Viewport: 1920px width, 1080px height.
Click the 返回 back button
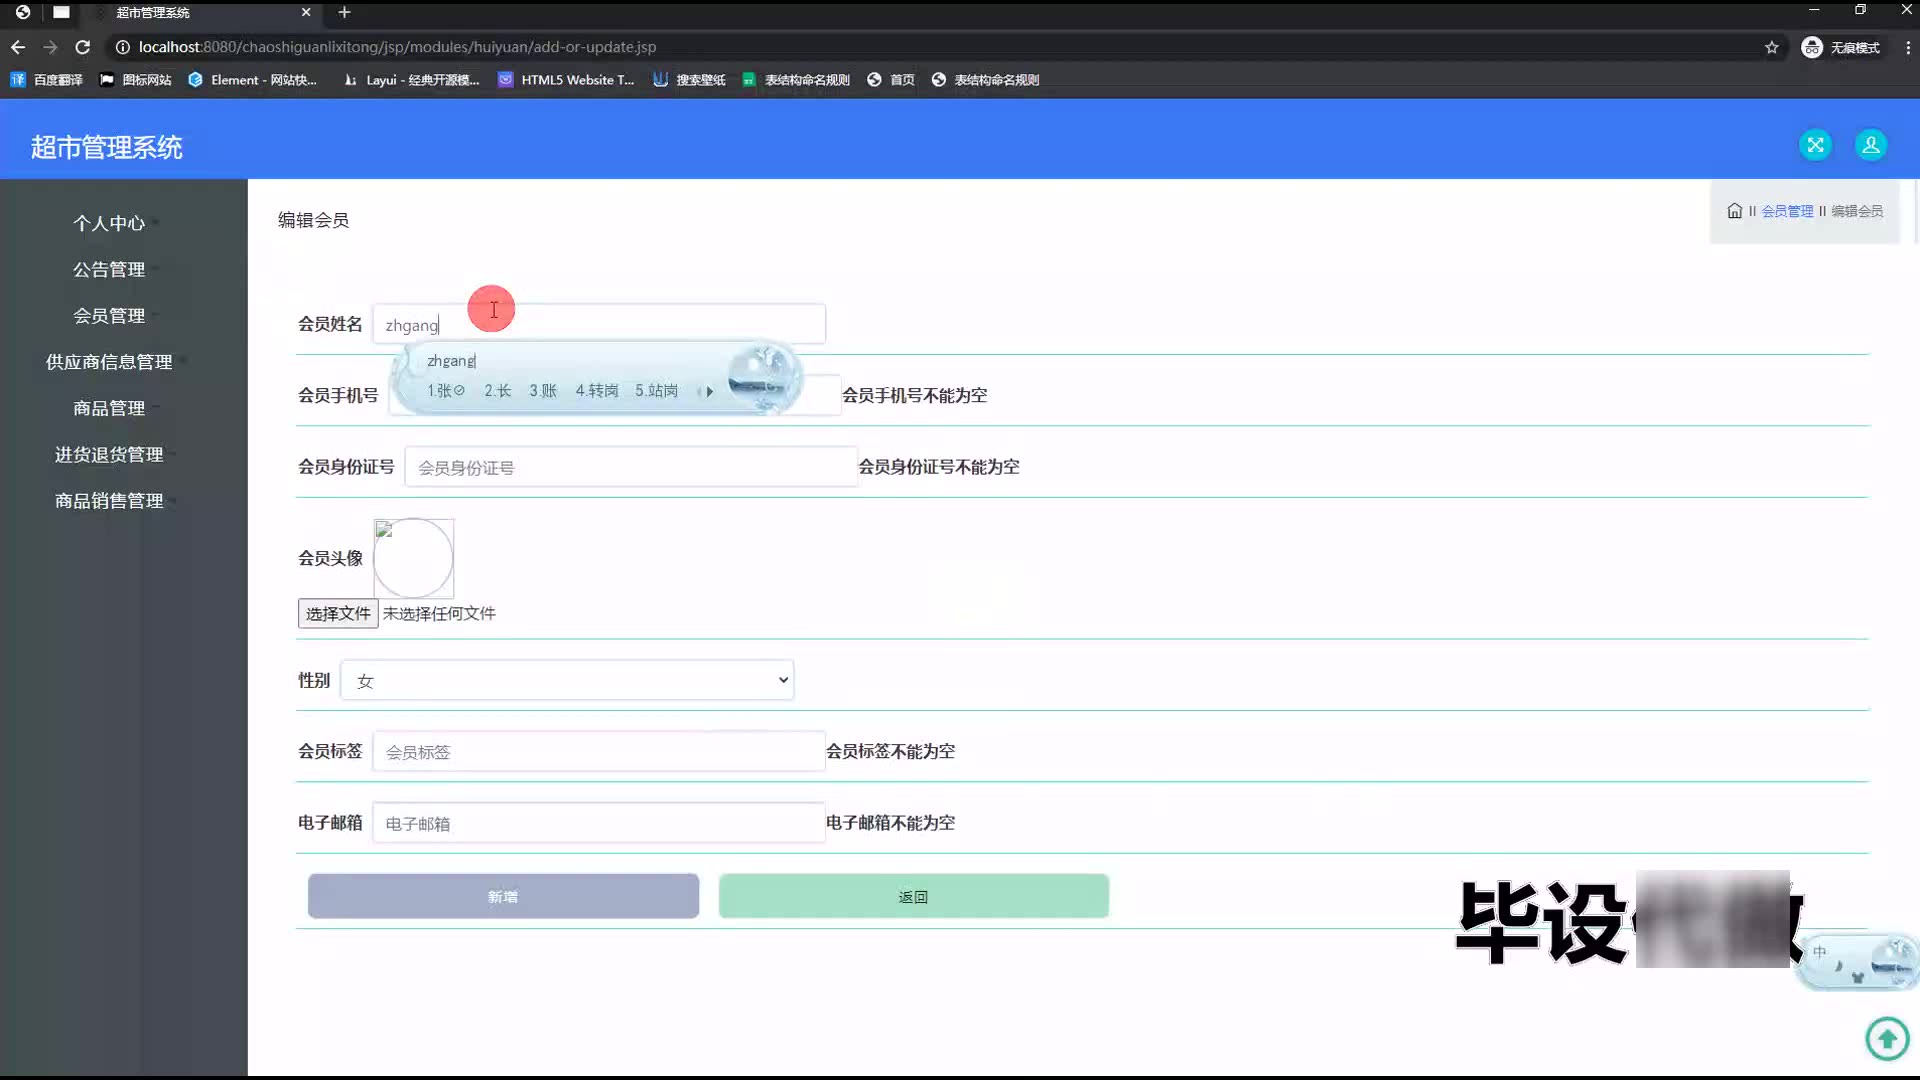(913, 896)
